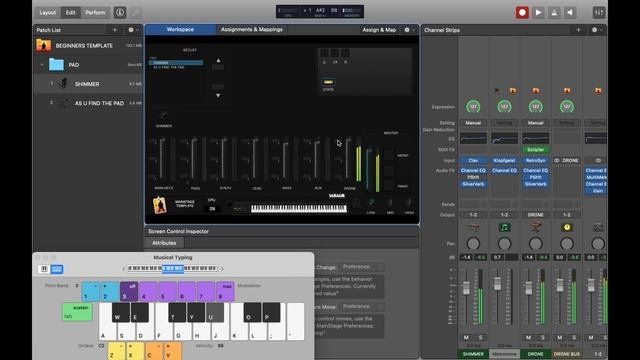Toggle the mixer sliders icon at top right
The height and width of the screenshot is (360, 640).
click(x=599, y=13)
